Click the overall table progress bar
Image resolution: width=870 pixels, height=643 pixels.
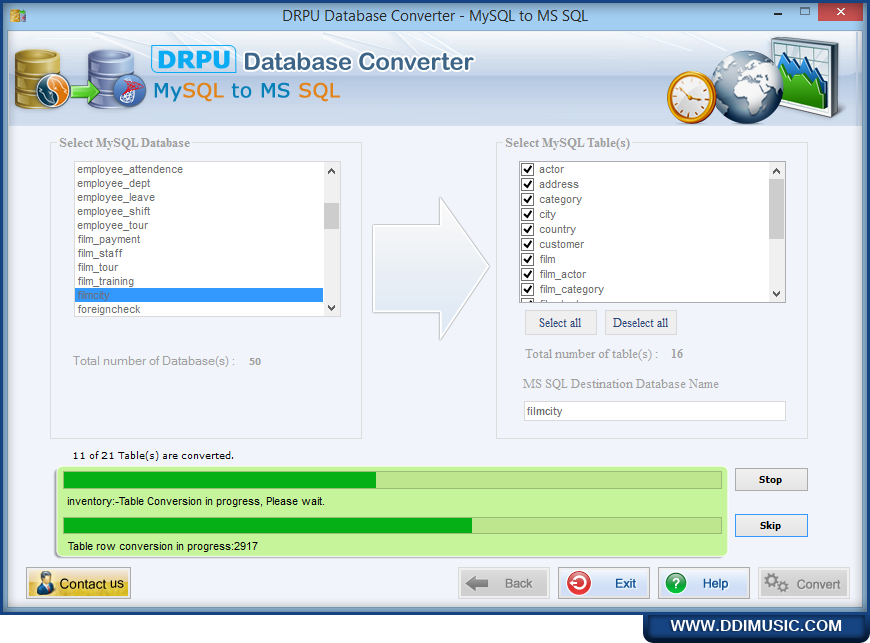pos(392,480)
